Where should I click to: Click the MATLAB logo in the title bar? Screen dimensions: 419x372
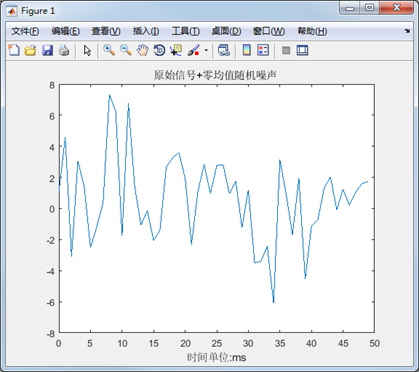[x=12, y=11]
